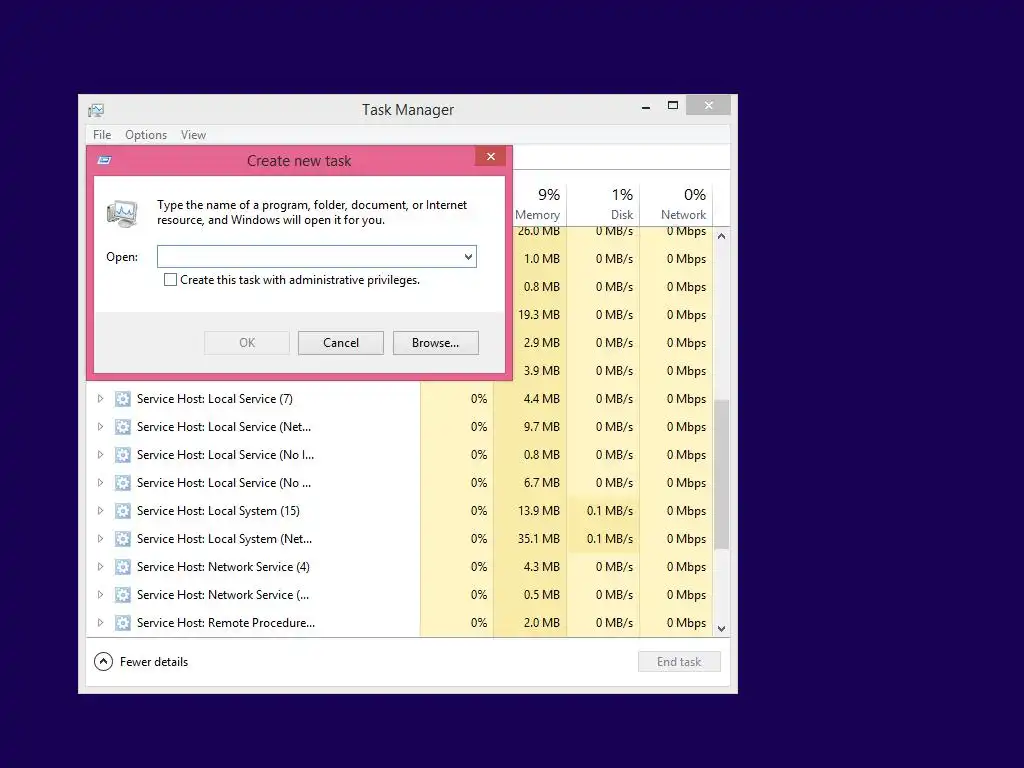Close the Create new task dialog
Screen dimensions: 1024x768
(490, 157)
